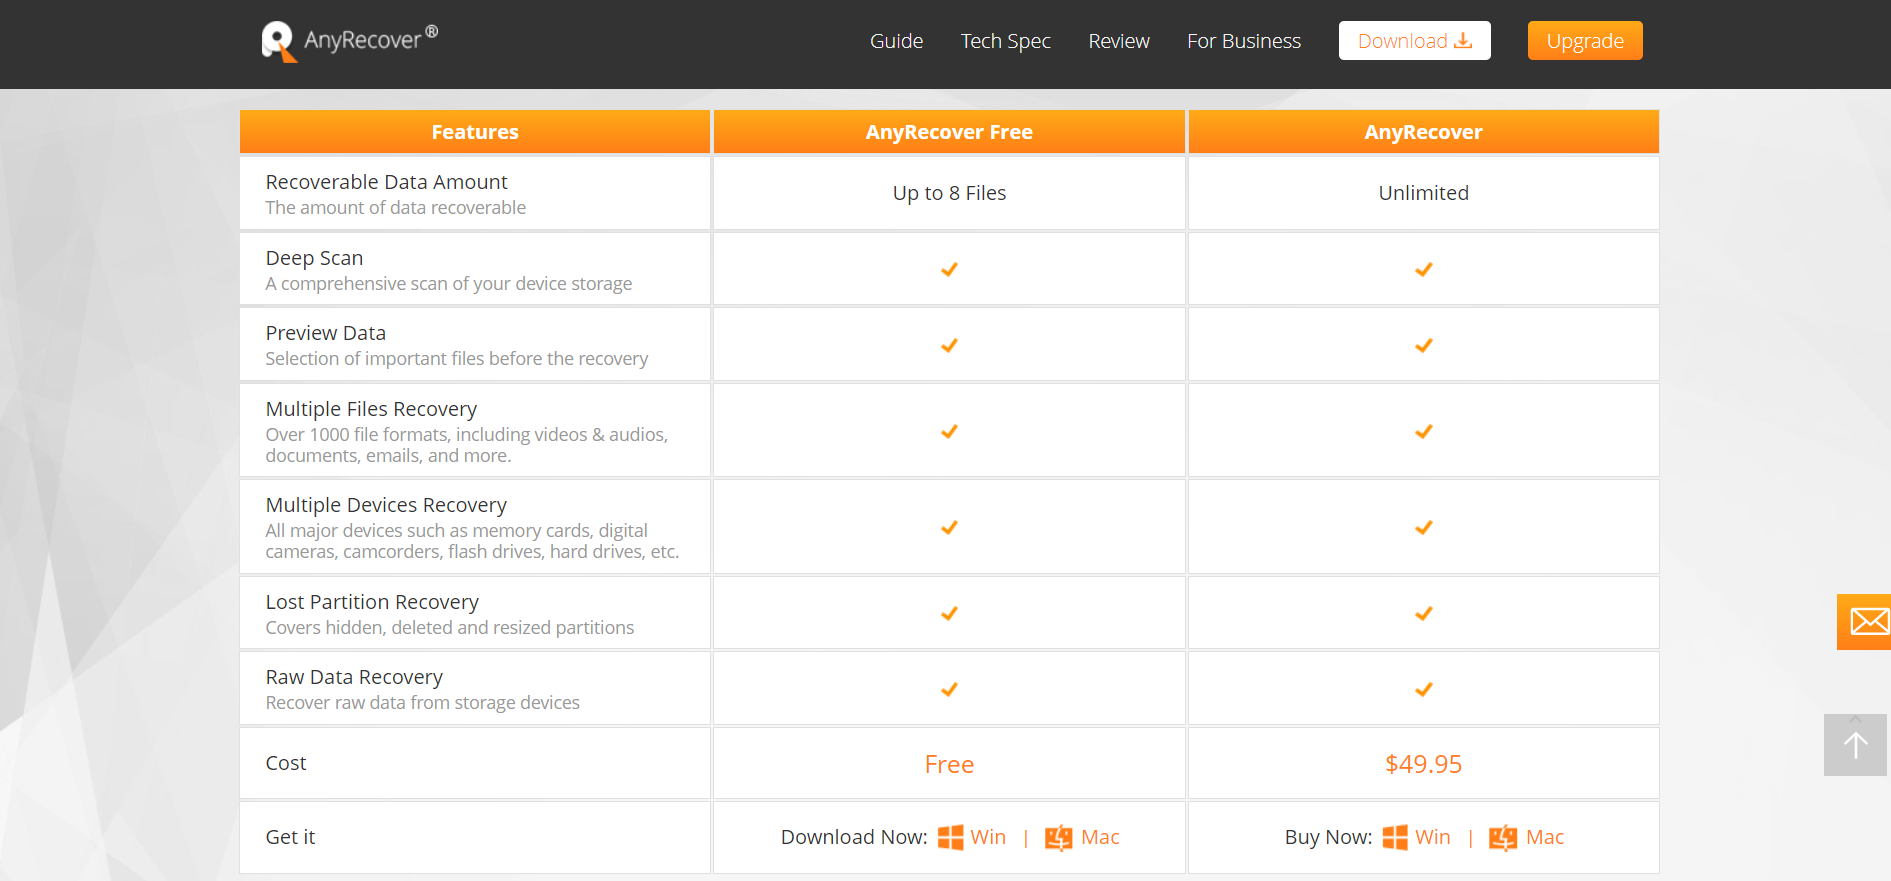Click the 'Recoverable Data Amount' feature title
This screenshot has width=1891, height=881.
point(386,182)
